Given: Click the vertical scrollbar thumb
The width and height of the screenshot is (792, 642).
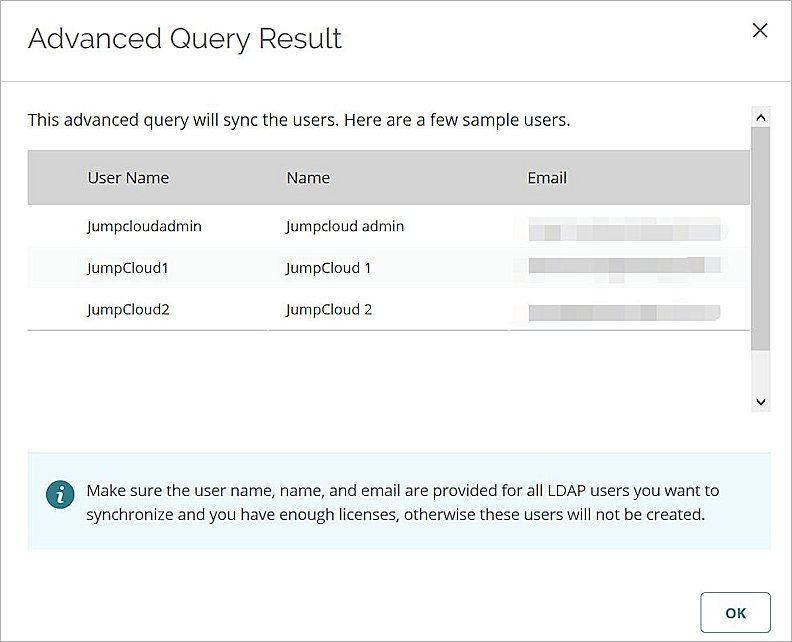Looking at the screenshot, I should point(761,239).
